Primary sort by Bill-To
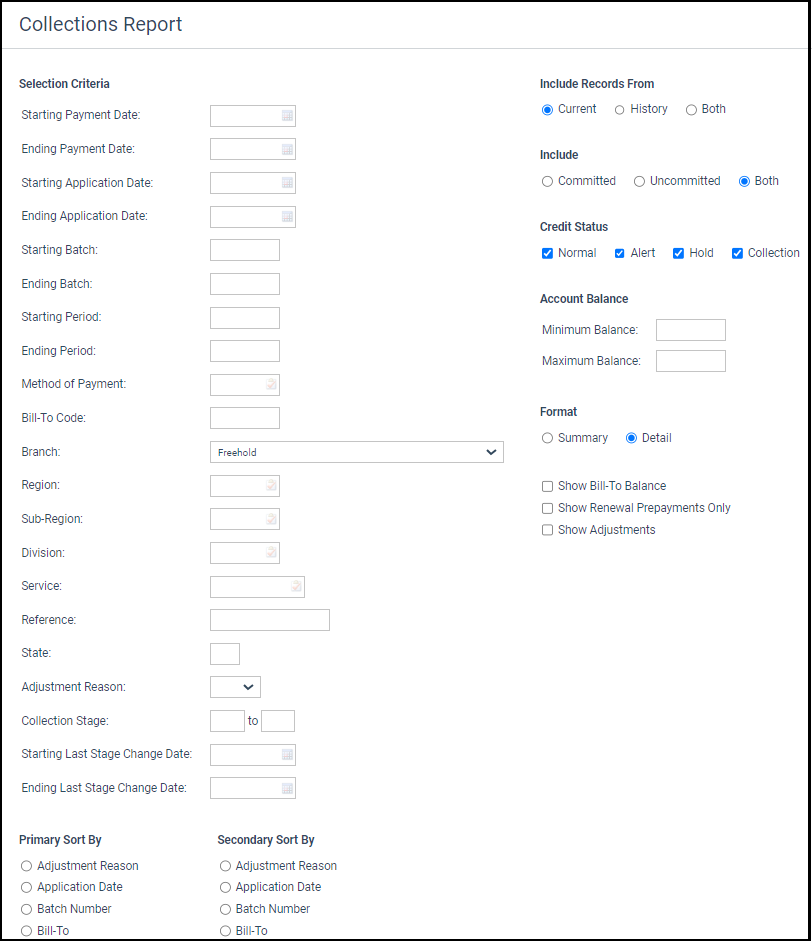This screenshot has width=812, height=941. pos(26,931)
